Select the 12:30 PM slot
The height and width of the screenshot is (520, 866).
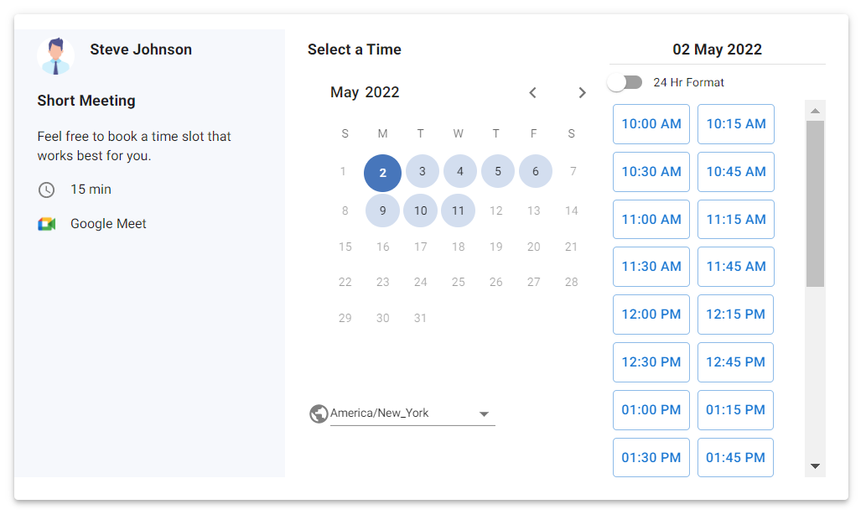(x=651, y=363)
